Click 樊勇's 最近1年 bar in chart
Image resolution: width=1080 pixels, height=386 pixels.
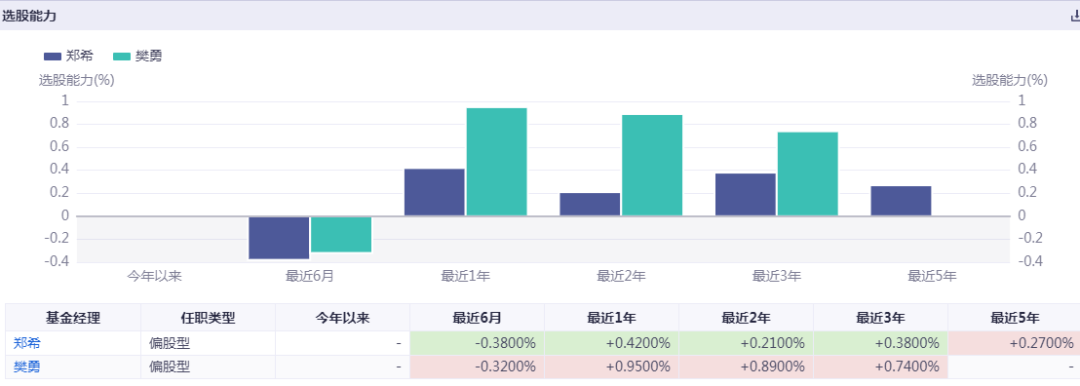497,162
